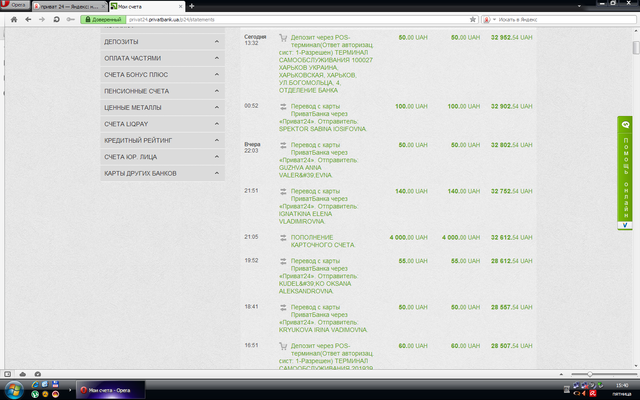Select balance '28 507.54 UAH'

coord(511,346)
